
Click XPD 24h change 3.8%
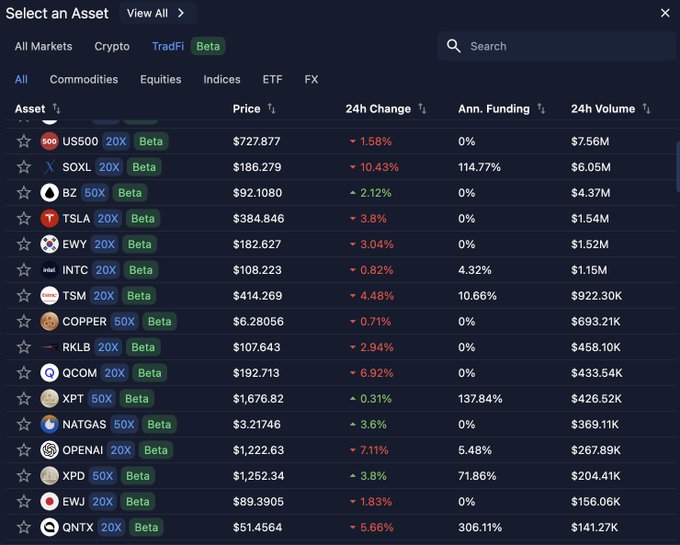(x=368, y=476)
